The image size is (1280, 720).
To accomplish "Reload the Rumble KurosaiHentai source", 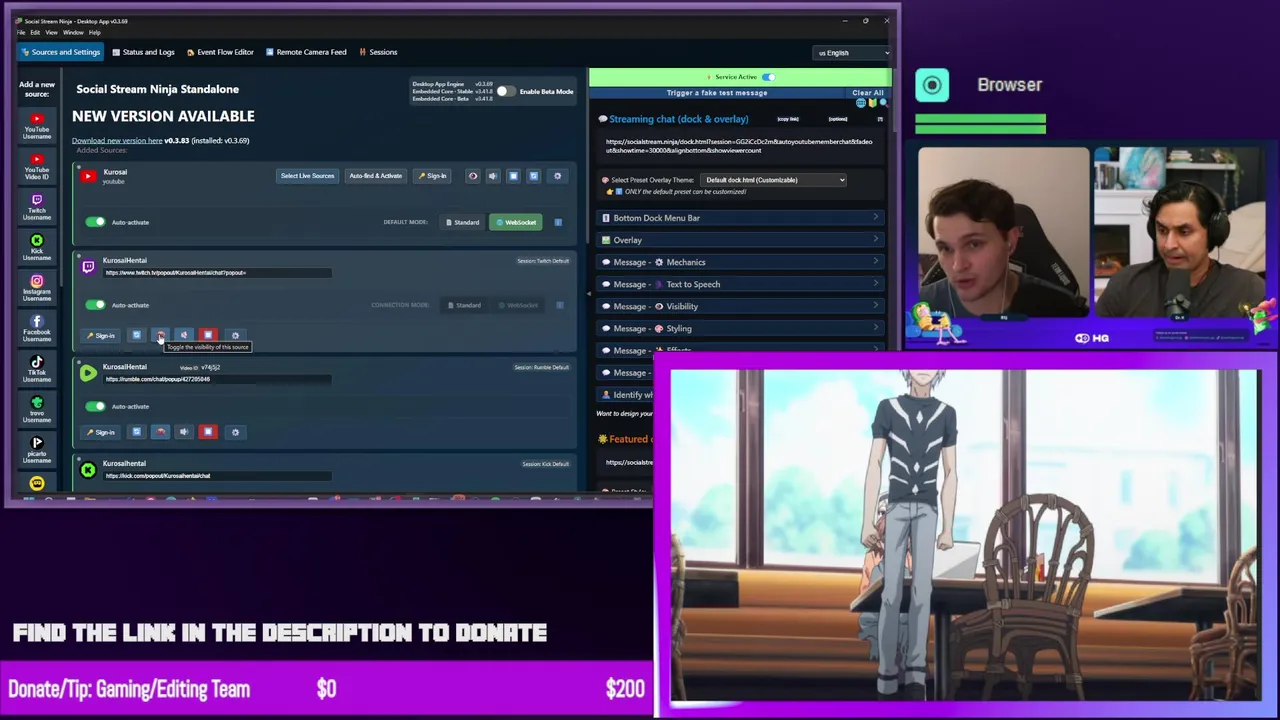I will click(137, 432).
